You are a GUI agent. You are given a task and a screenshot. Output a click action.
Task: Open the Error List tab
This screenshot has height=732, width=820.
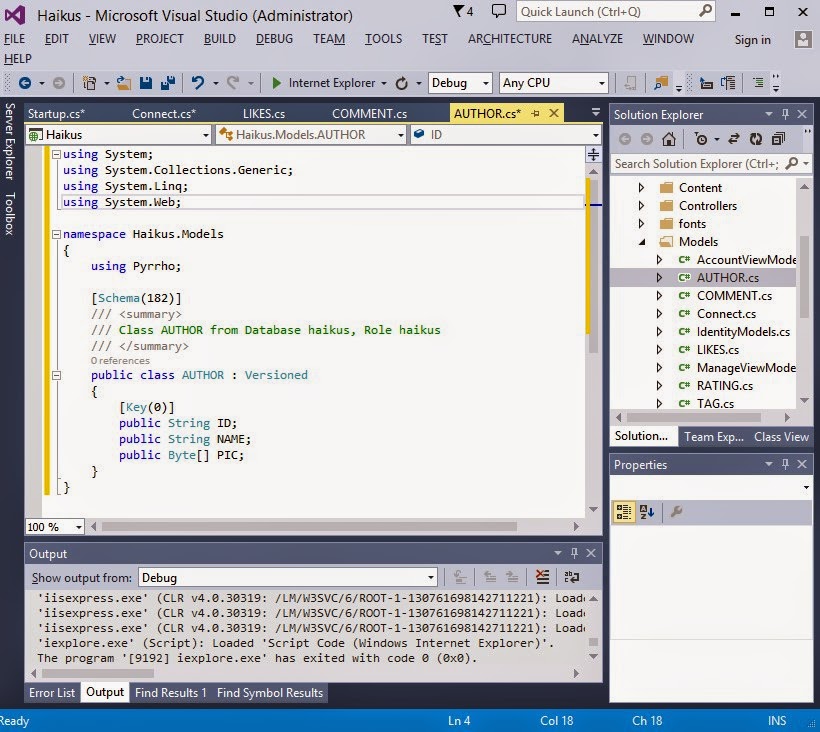[52, 692]
